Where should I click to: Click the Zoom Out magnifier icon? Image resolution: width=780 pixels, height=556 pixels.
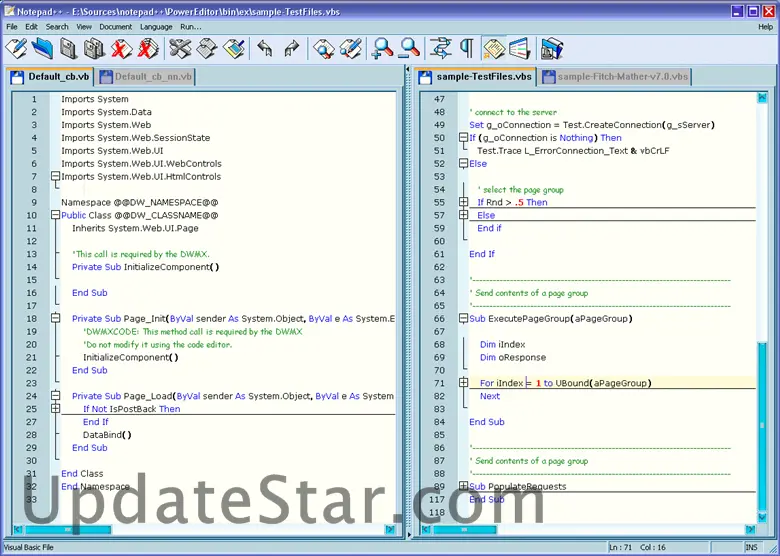point(409,48)
